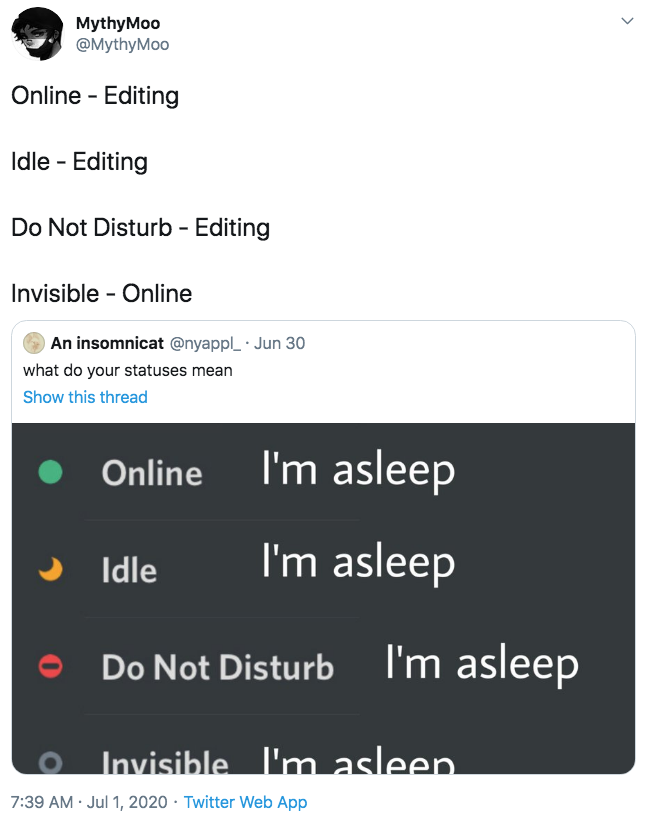648x818 pixels.
Task: Select the Online status row in Discord
Action: pyautogui.click(x=152, y=473)
